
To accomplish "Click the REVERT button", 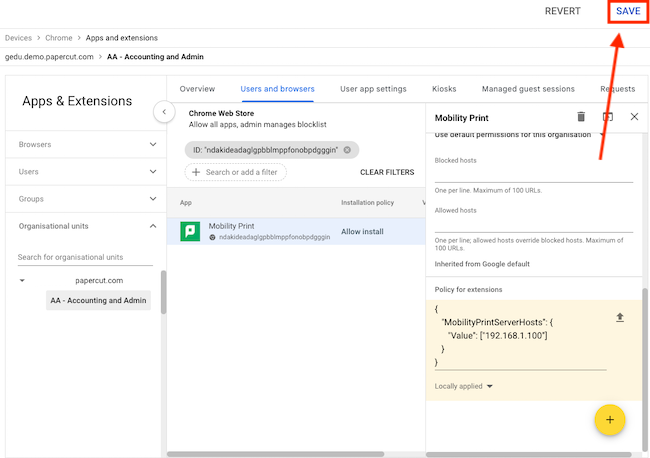I will [x=562, y=11].
